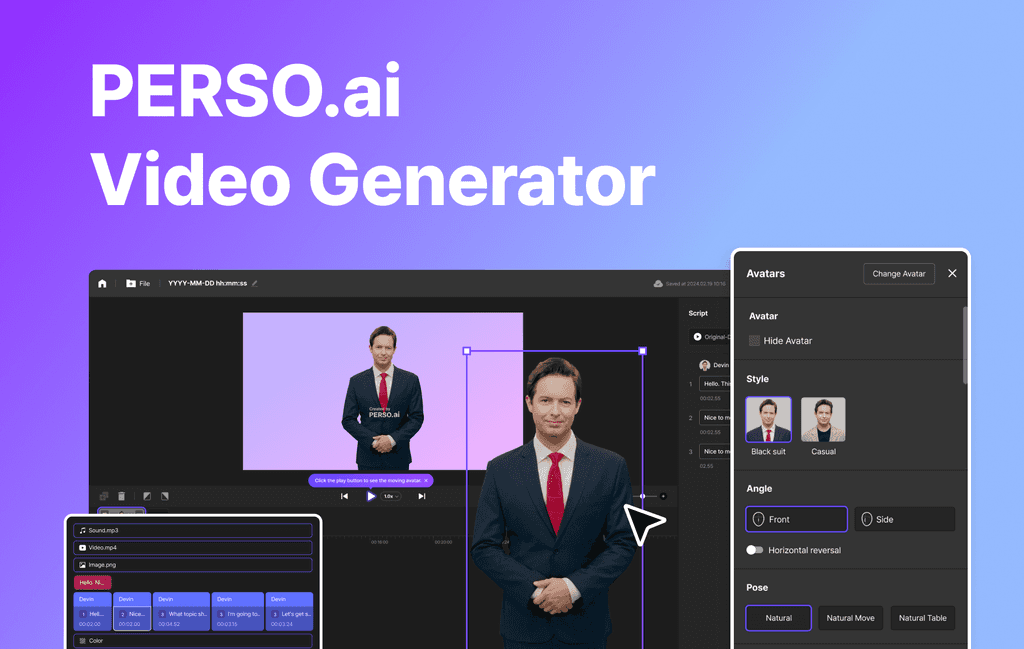Click the Home icon in the top bar

pos(101,283)
